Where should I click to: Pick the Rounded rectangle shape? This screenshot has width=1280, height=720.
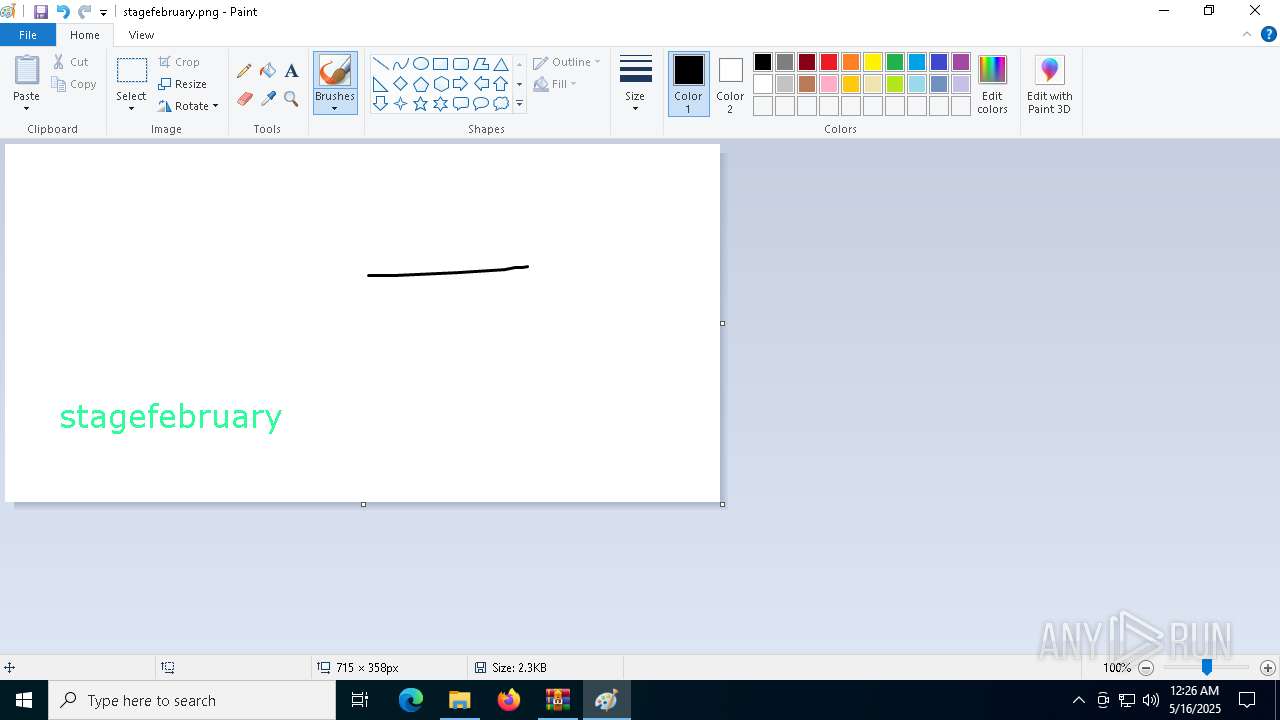461,64
